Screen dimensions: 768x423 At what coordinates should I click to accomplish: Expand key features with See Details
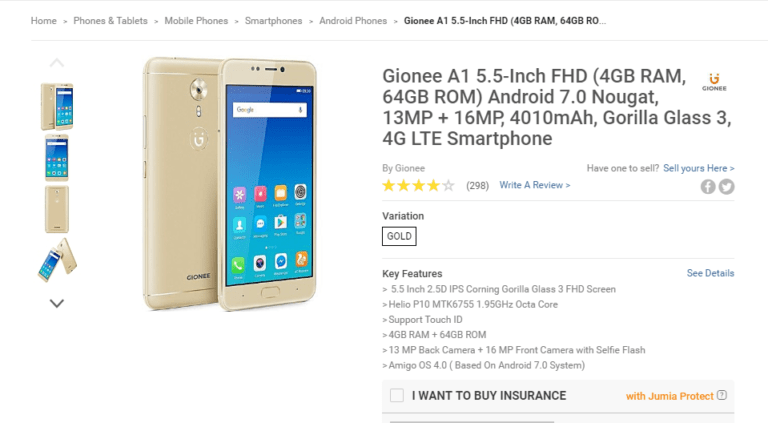(710, 273)
